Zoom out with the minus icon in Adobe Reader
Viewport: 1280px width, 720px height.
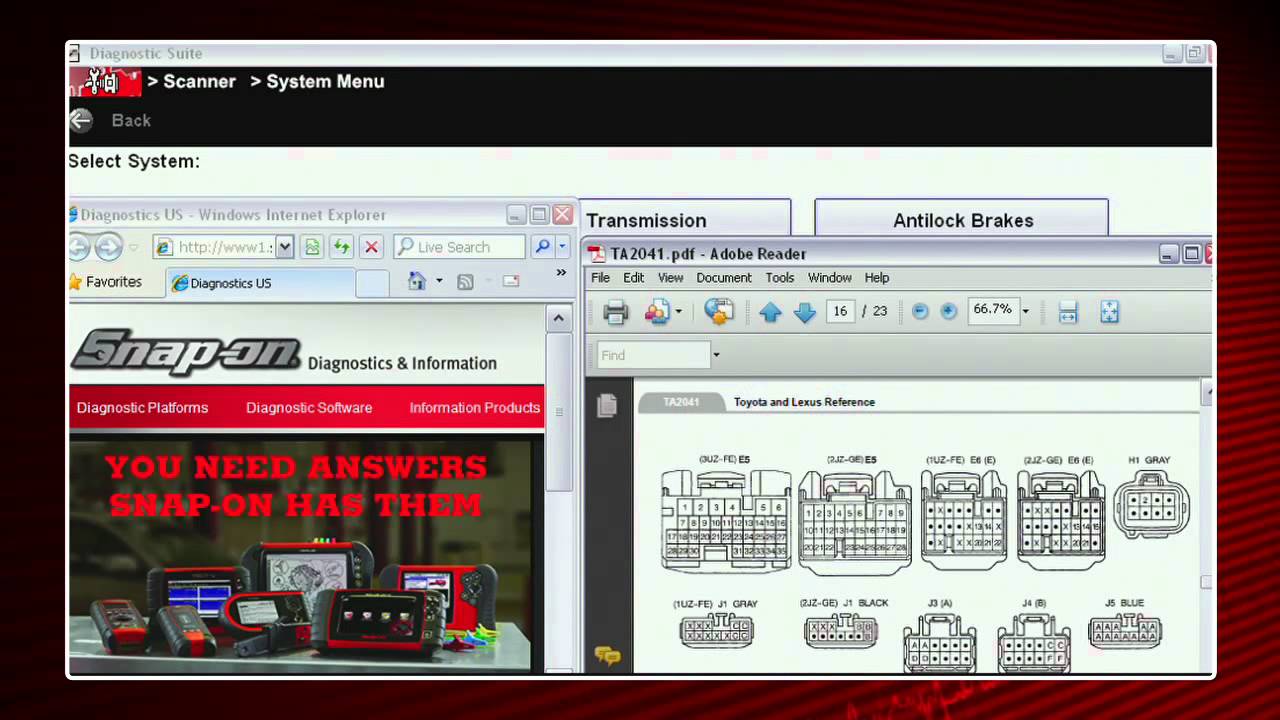(920, 311)
